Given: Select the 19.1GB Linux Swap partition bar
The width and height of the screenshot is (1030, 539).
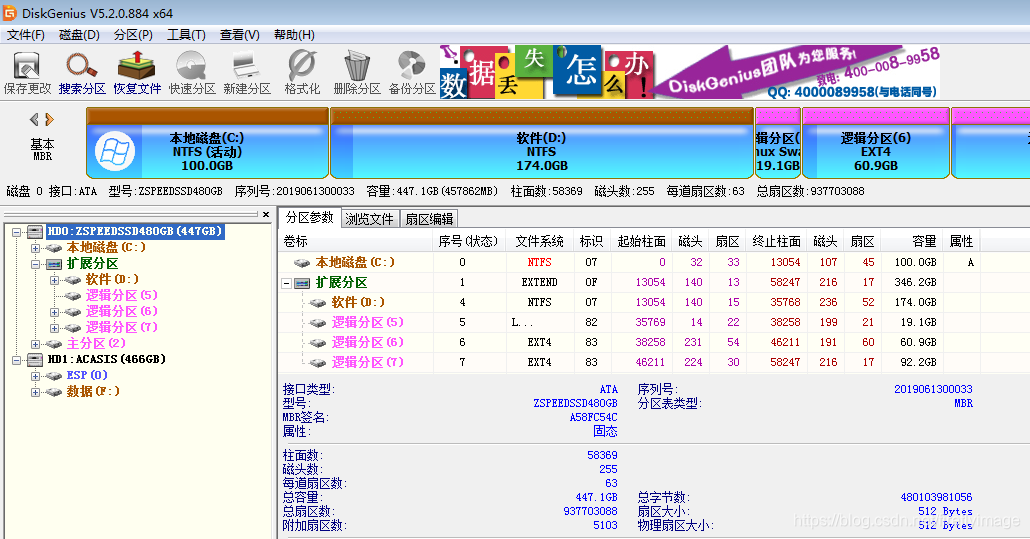Looking at the screenshot, I should tap(778, 143).
